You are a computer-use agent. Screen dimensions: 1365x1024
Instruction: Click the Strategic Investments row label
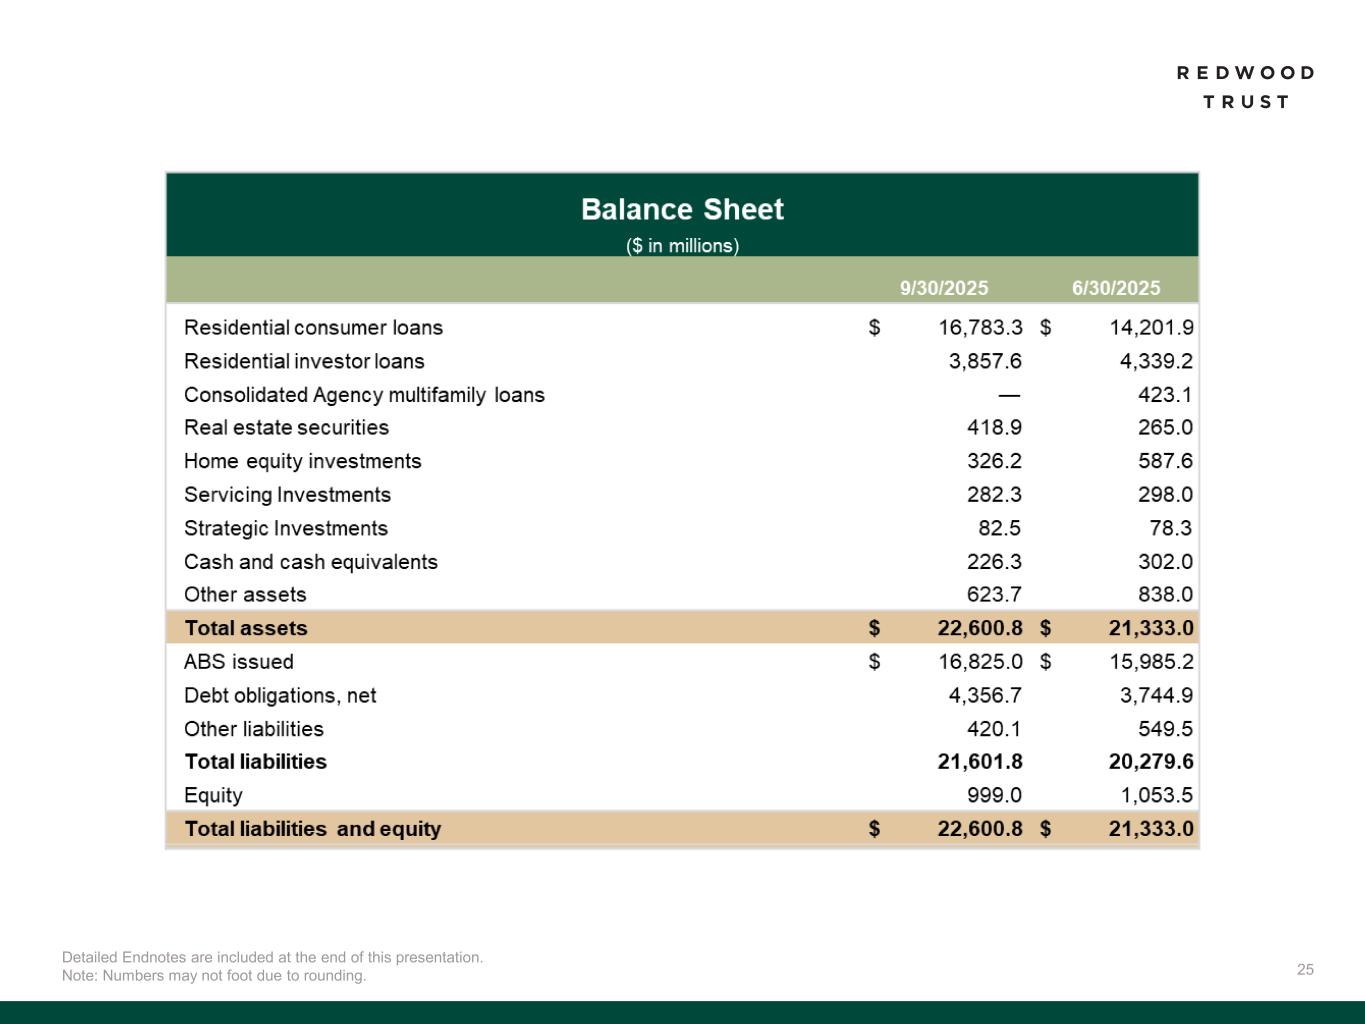pyautogui.click(x=285, y=528)
